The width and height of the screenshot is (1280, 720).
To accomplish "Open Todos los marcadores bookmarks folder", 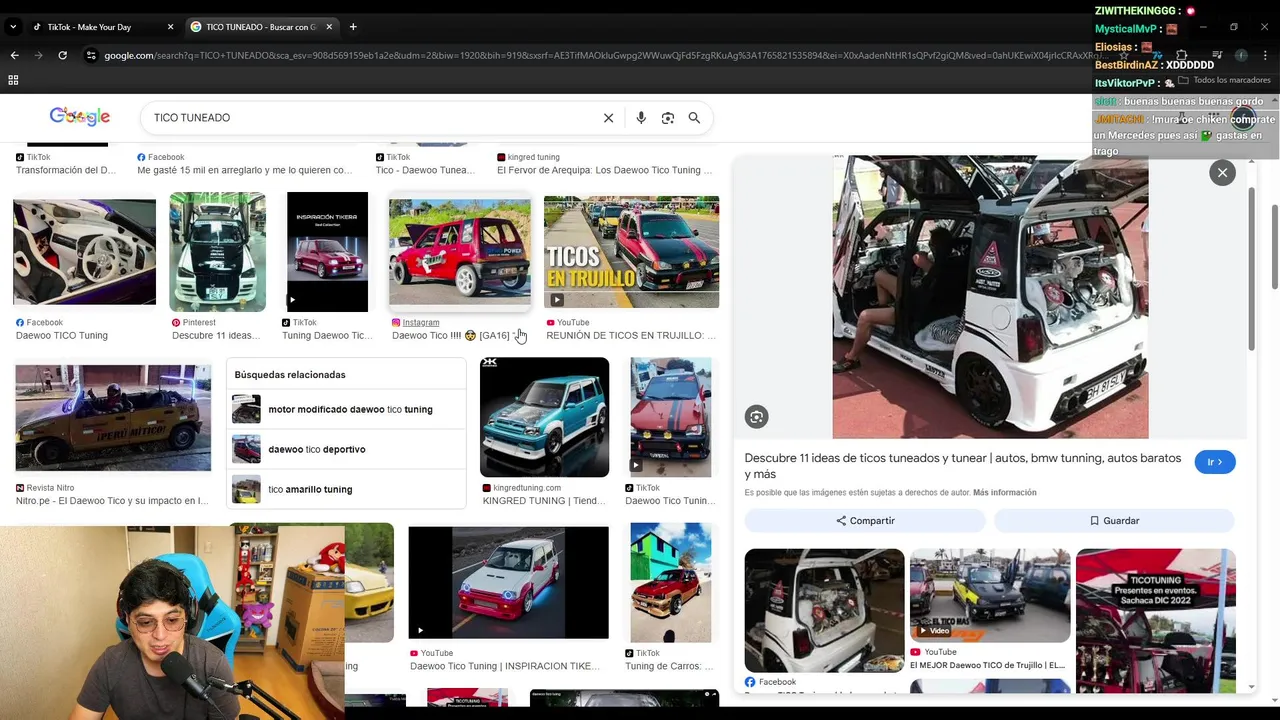I will click(1224, 80).
